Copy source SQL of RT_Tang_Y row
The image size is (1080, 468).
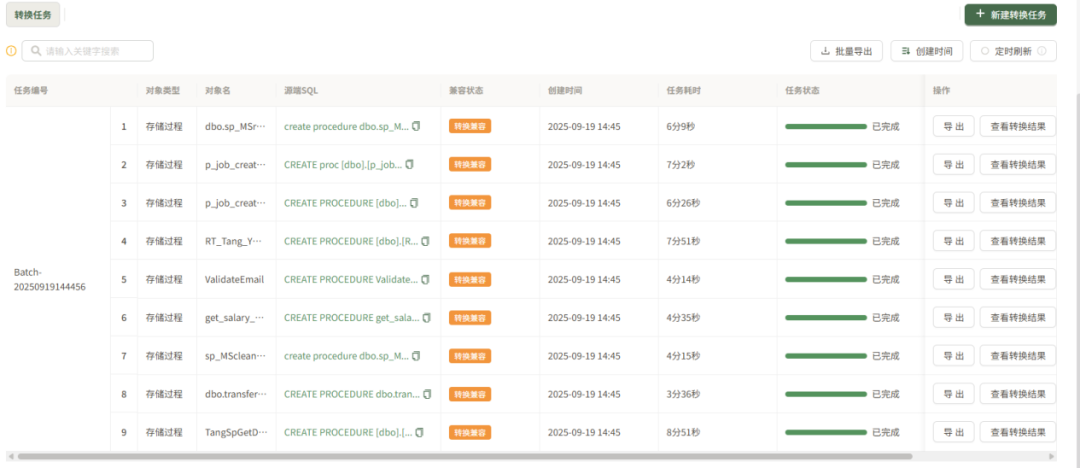(426, 241)
